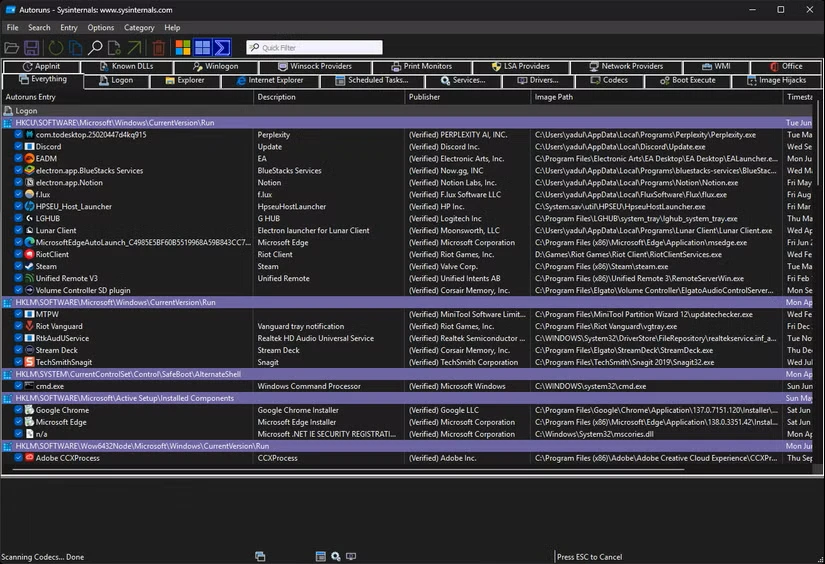Click the Open file folder icon

pyautogui.click(x=12, y=48)
